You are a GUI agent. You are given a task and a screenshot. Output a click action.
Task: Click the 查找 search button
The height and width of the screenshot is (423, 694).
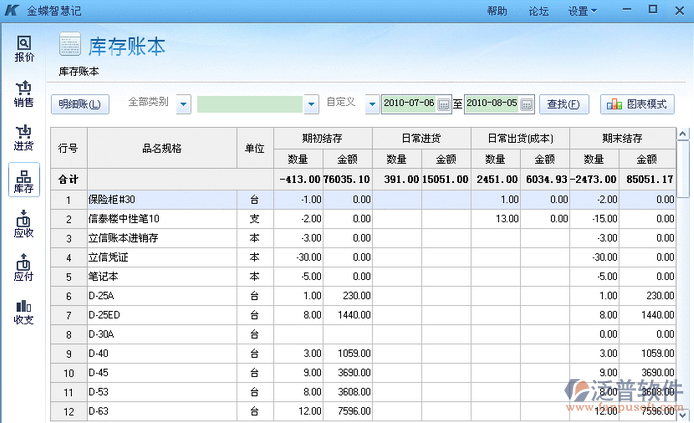563,103
